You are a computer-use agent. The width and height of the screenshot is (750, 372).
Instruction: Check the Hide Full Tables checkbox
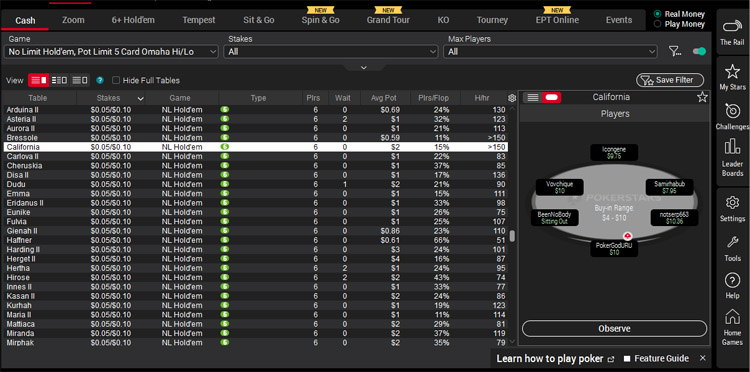(x=116, y=80)
